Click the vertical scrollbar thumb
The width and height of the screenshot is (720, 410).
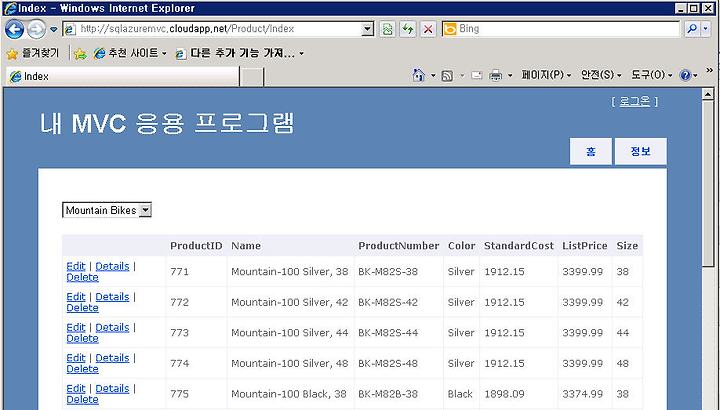point(708,183)
